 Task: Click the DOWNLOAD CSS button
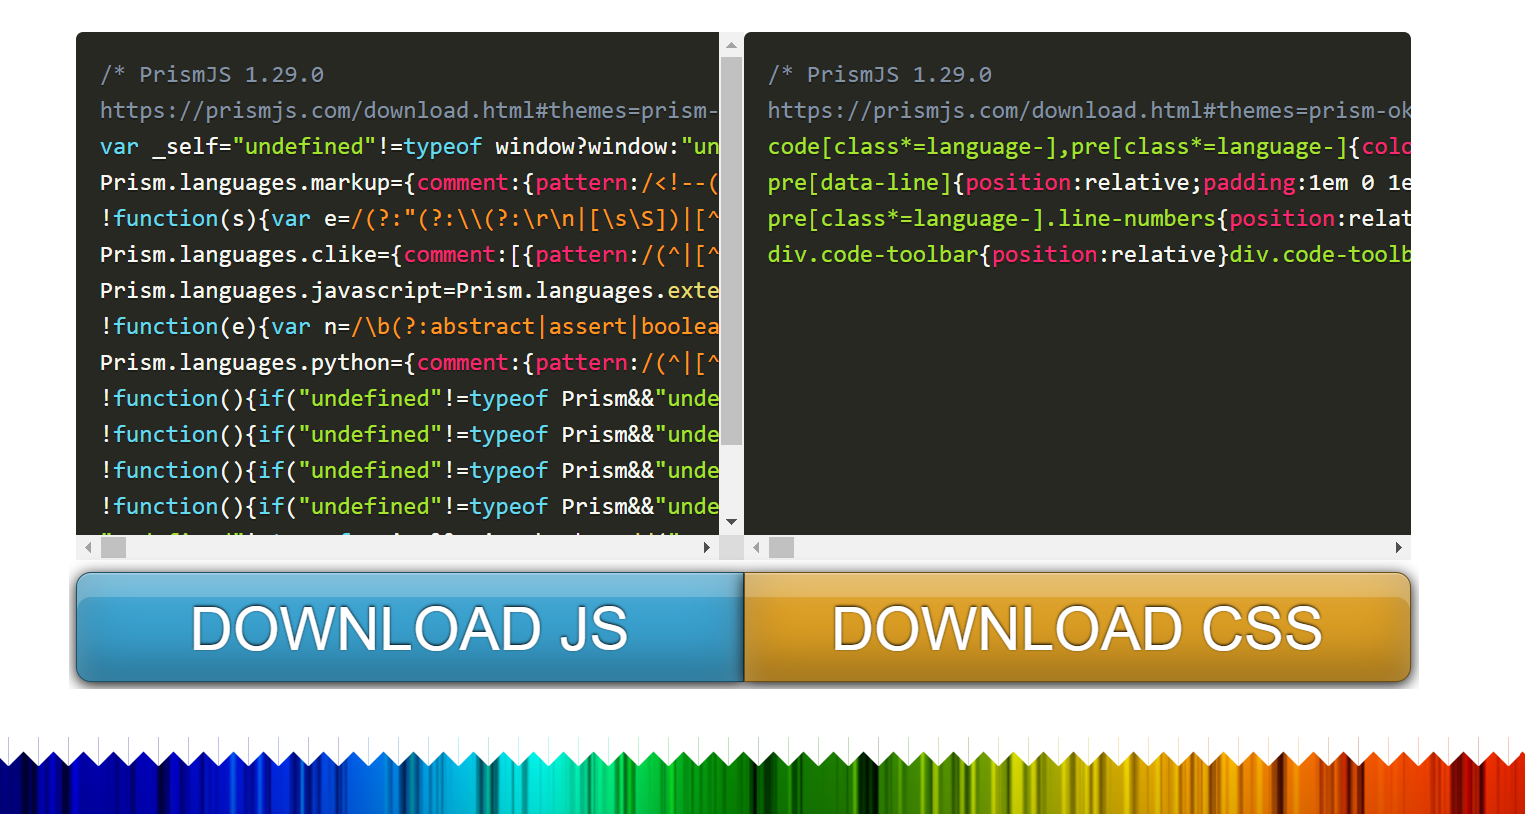click(1077, 627)
